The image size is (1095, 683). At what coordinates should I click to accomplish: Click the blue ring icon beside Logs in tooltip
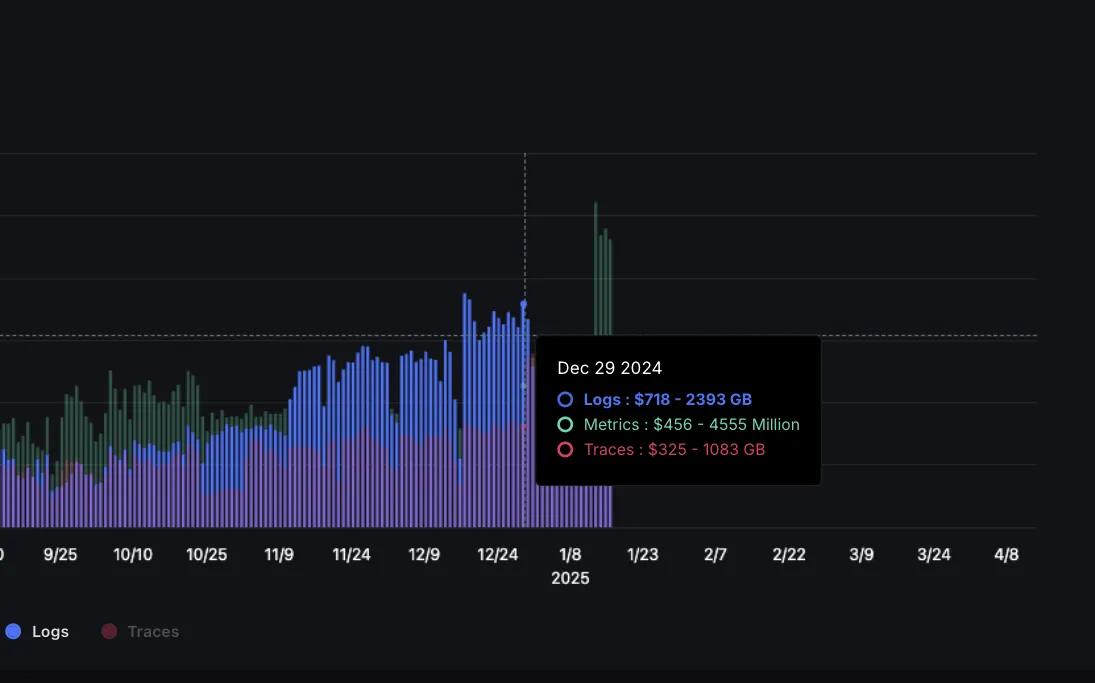click(x=565, y=399)
